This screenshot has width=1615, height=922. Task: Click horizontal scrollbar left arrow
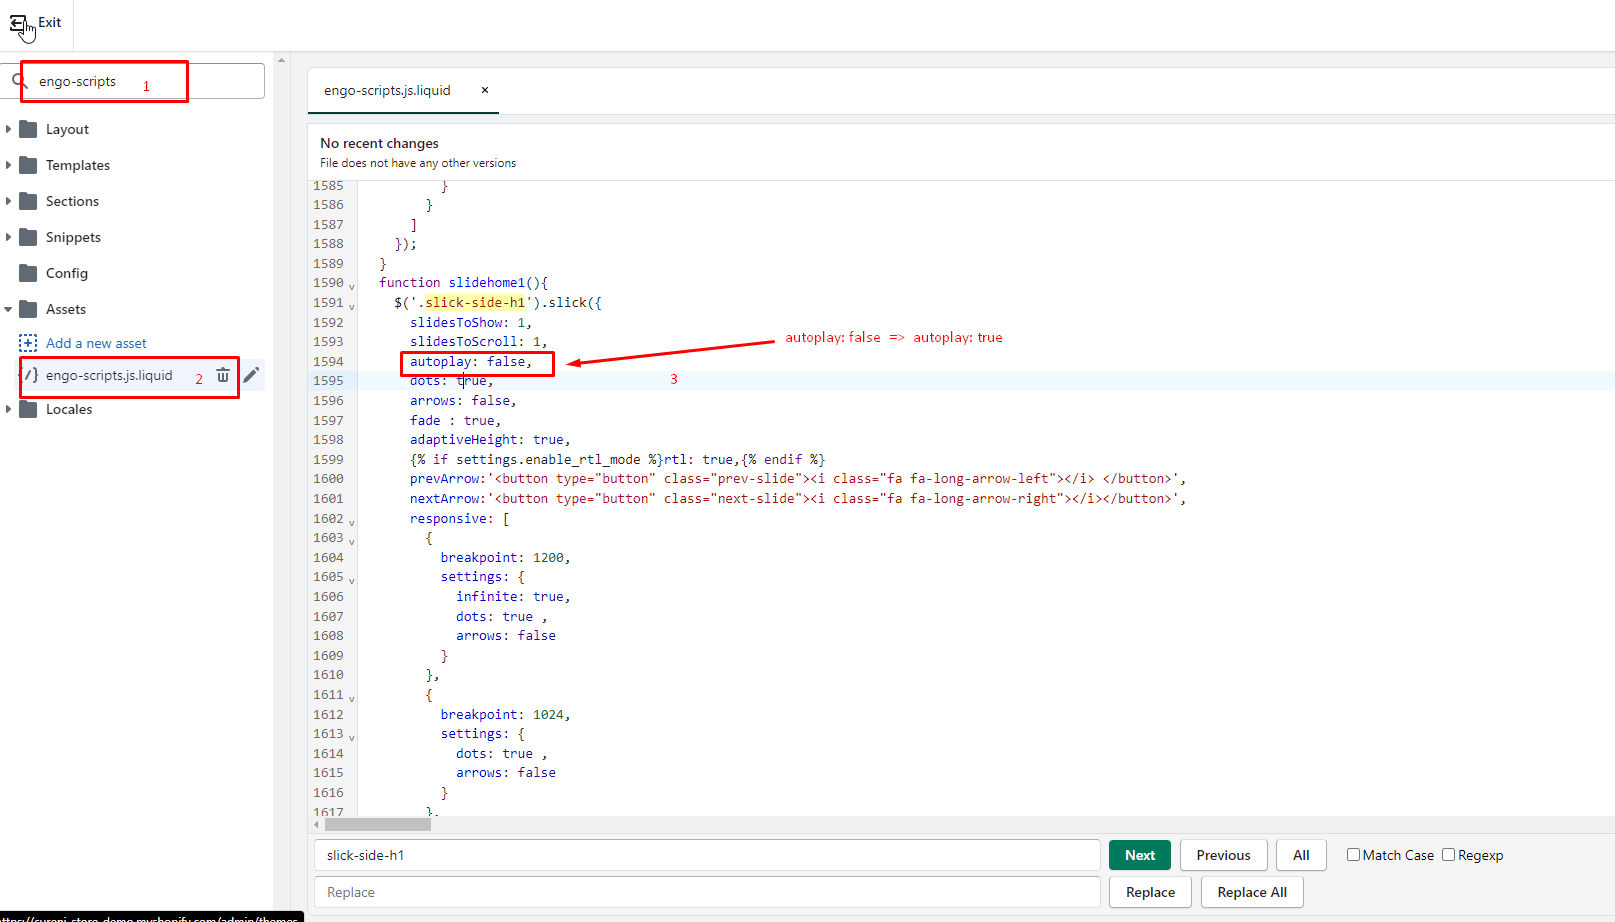pos(317,825)
